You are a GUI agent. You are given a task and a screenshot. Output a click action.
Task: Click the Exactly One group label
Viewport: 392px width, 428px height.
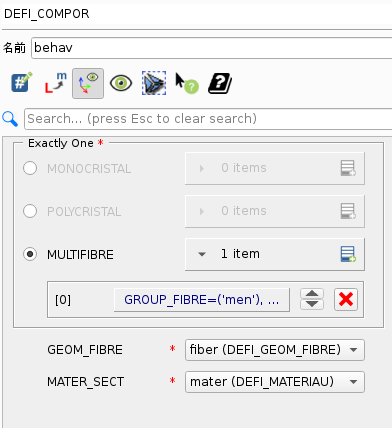coord(61,143)
